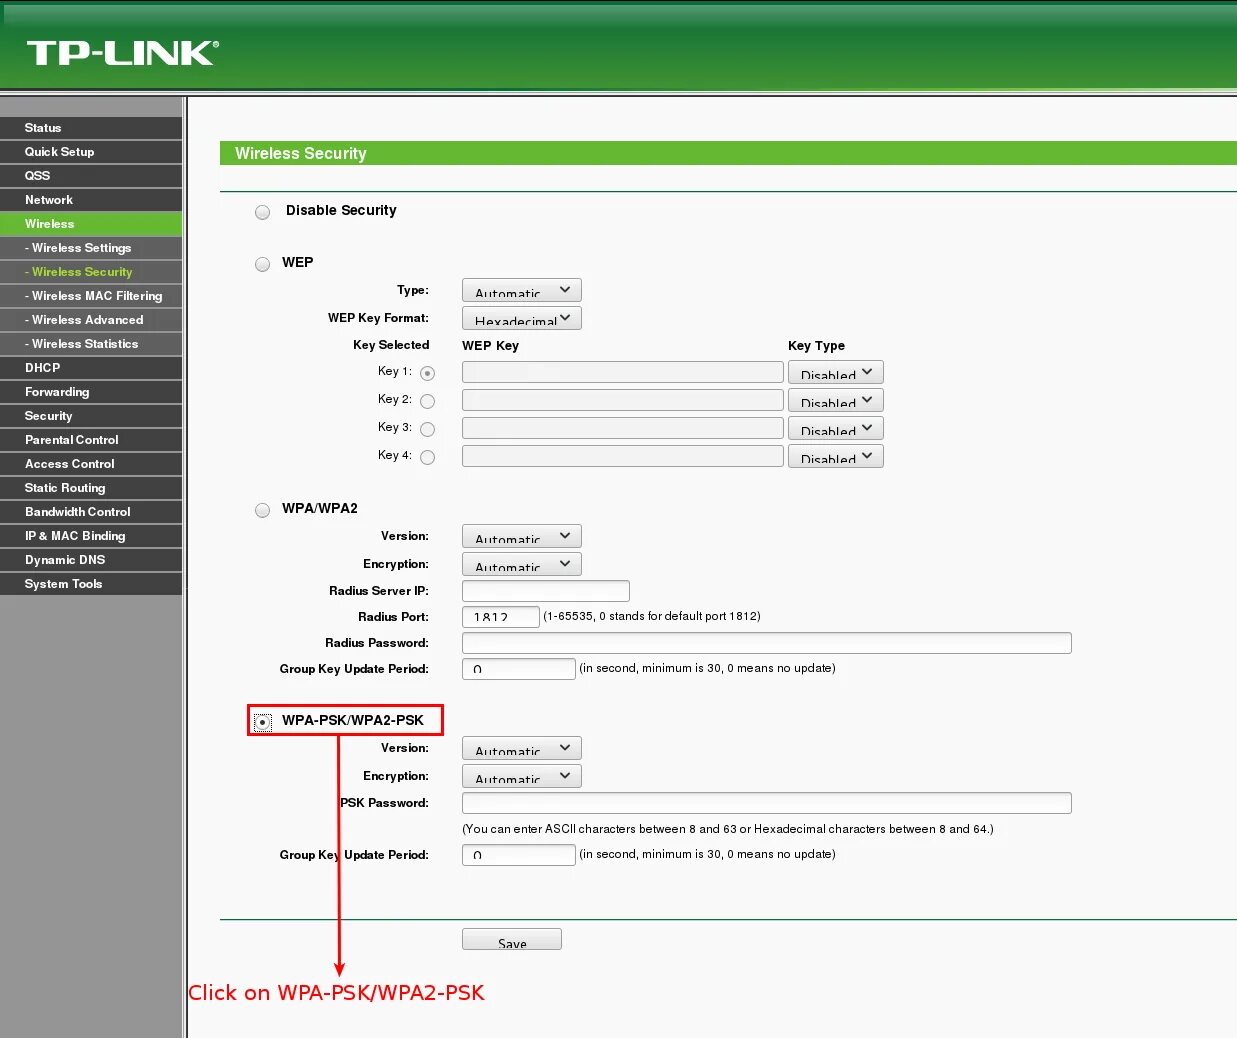
Task: Open Wireless Security submenu item
Action: 91,272
